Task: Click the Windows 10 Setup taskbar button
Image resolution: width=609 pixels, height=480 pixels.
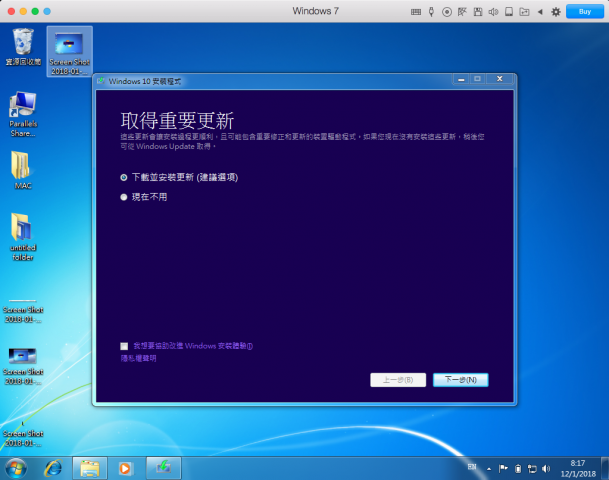Action: 164,468
